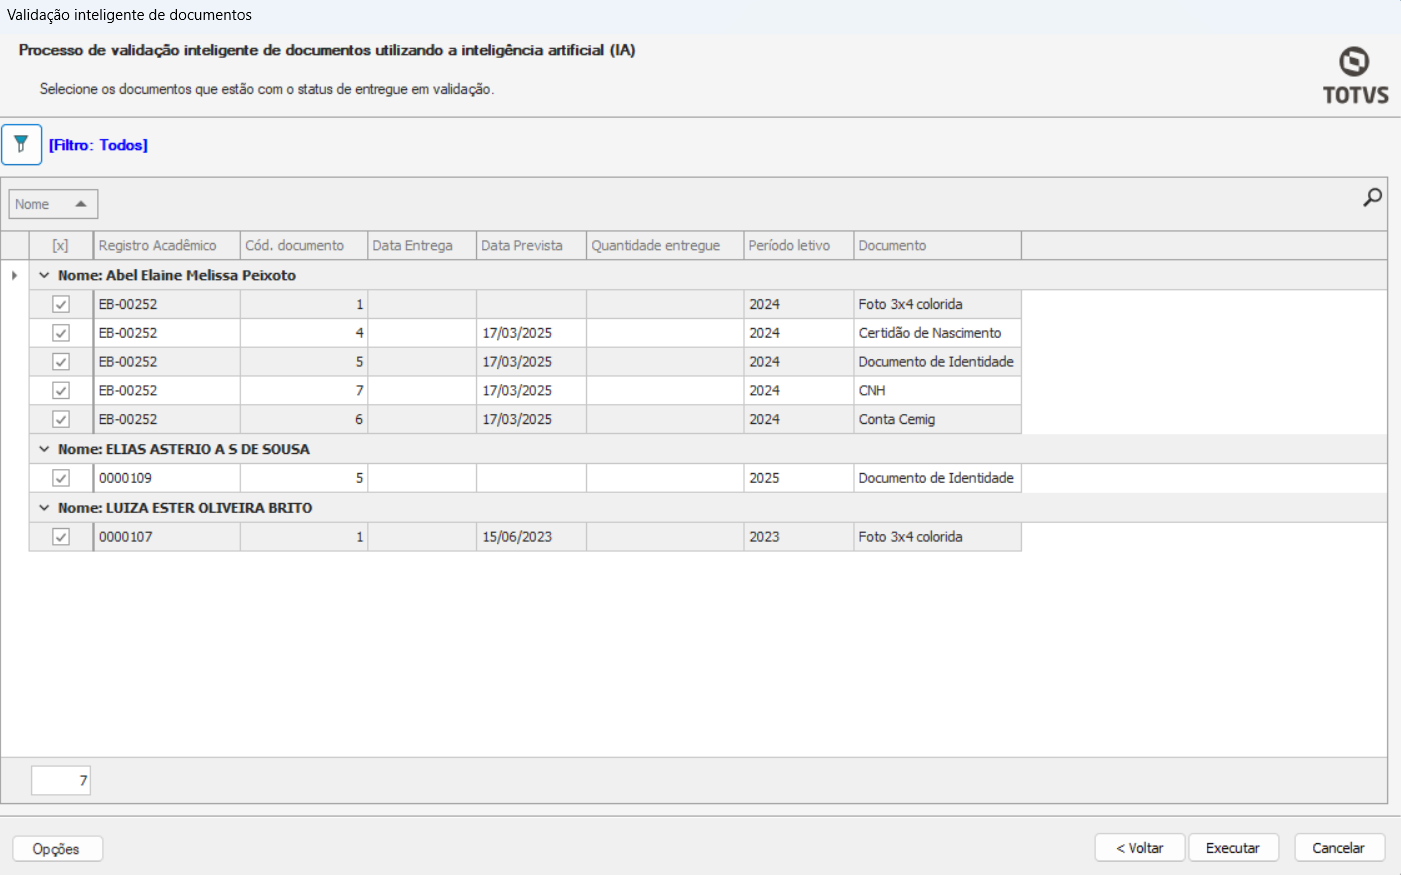The height and width of the screenshot is (875, 1401).
Task: Sort by Cód. documento column header
Action: [304, 246]
